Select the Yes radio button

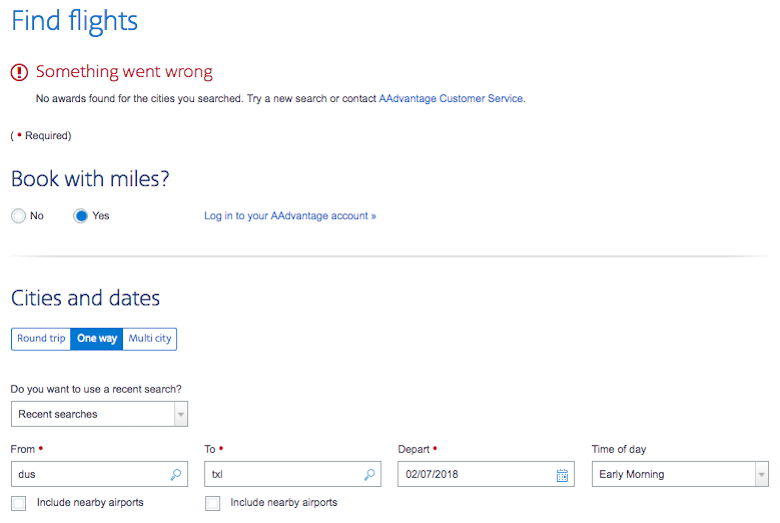pos(81,216)
